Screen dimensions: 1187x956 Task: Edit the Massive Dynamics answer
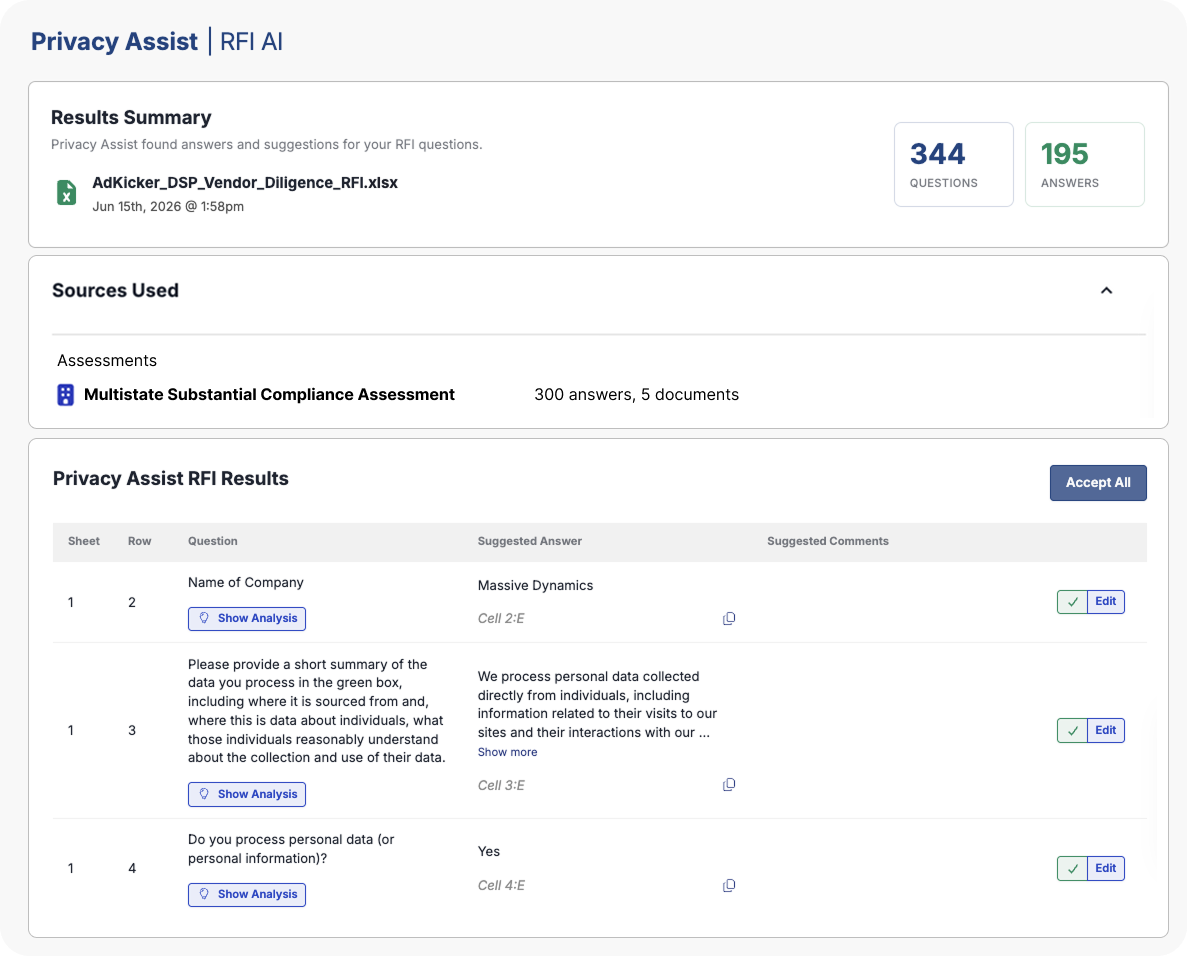1105,602
